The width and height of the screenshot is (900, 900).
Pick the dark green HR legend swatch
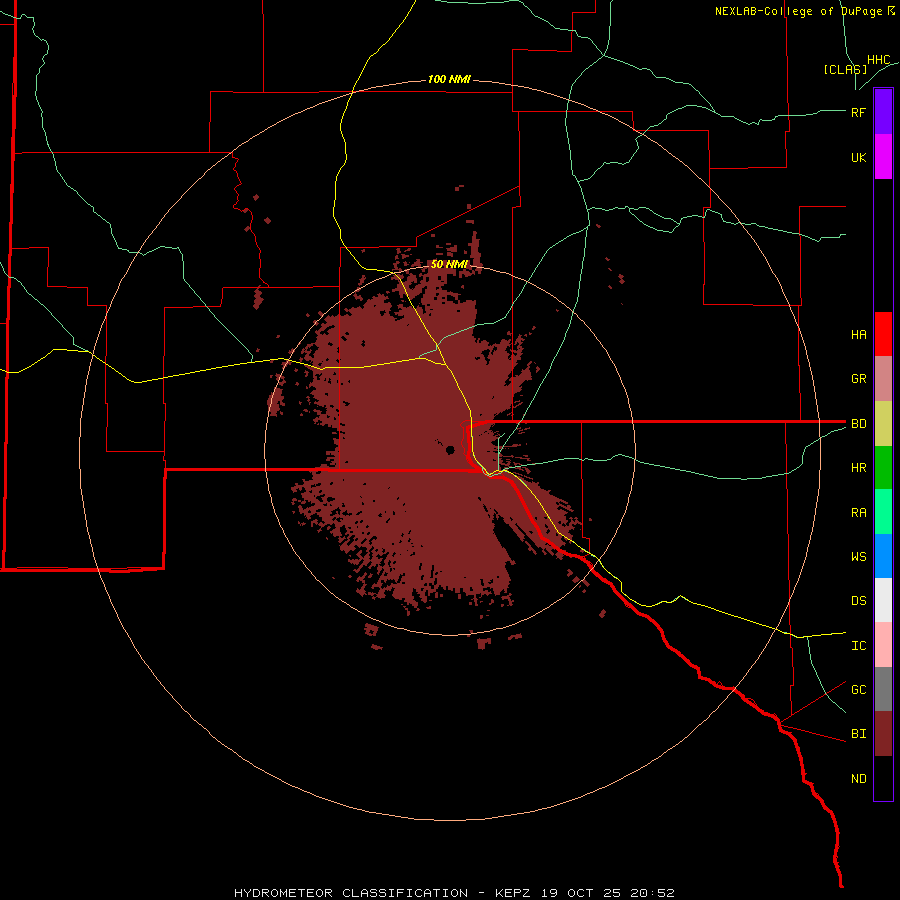(883, 468)
